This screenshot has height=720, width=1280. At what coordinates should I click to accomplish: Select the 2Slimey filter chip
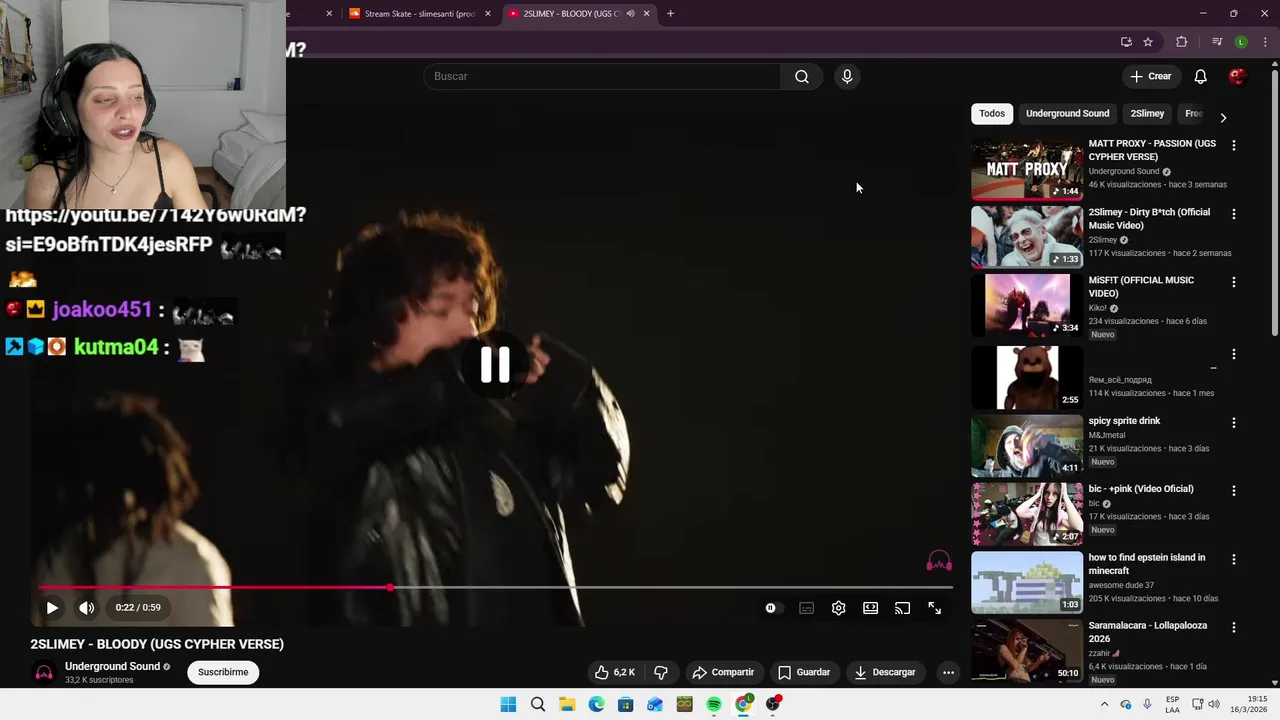coord(1147,114)
